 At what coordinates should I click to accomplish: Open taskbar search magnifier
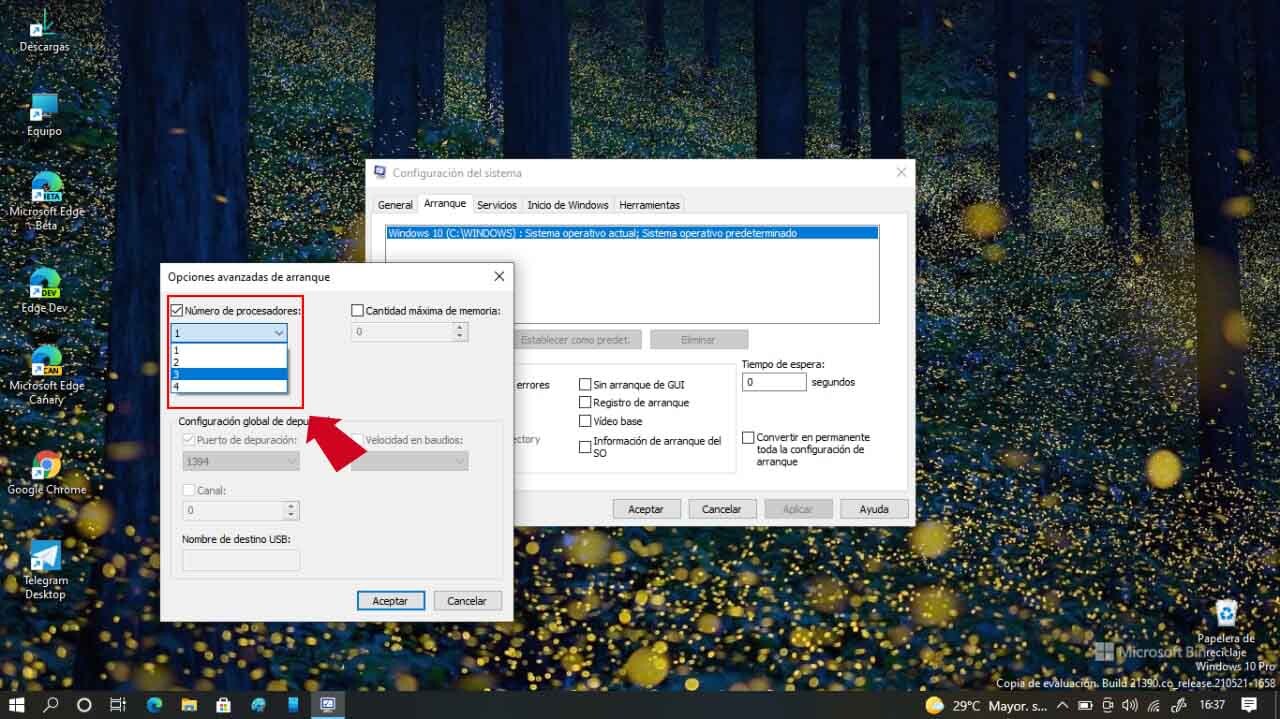(x=51, y=705)
